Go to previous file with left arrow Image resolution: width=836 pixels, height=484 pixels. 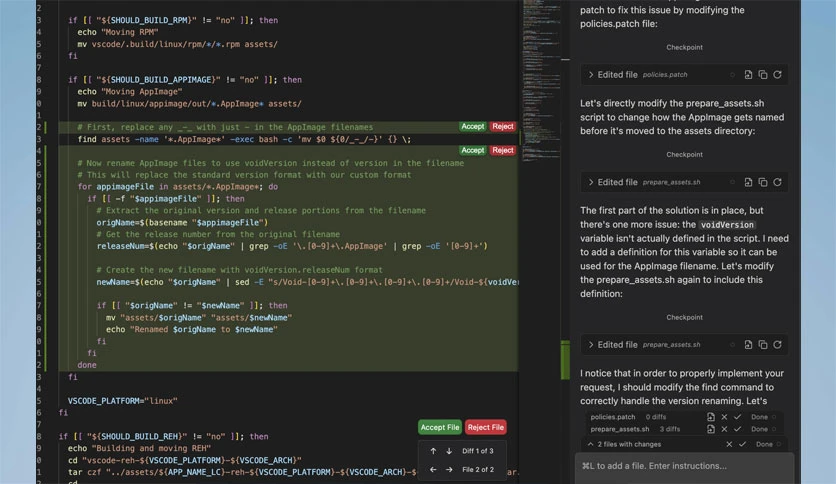(x=433, y=470)
